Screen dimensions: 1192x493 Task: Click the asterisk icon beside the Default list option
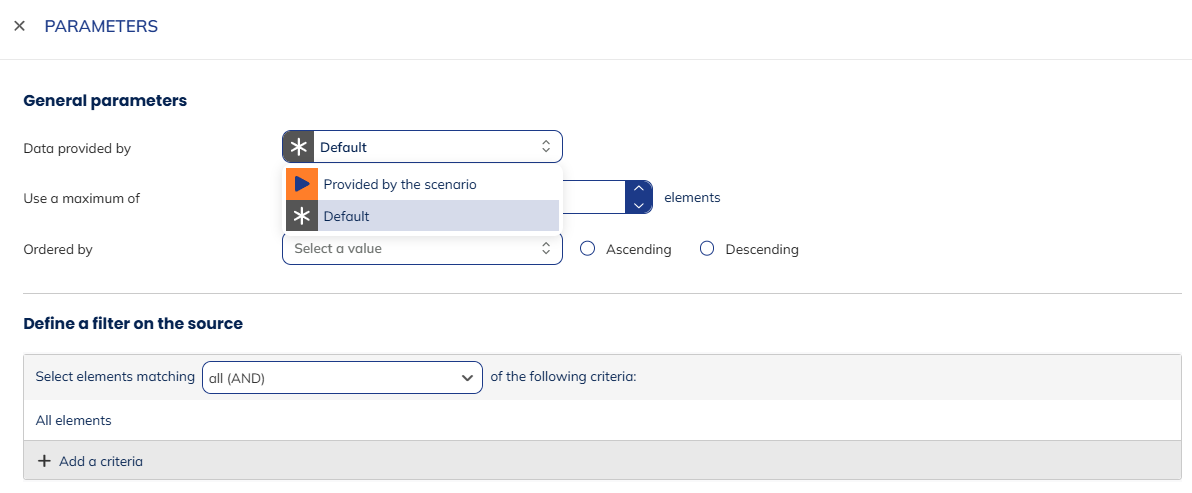302,216
